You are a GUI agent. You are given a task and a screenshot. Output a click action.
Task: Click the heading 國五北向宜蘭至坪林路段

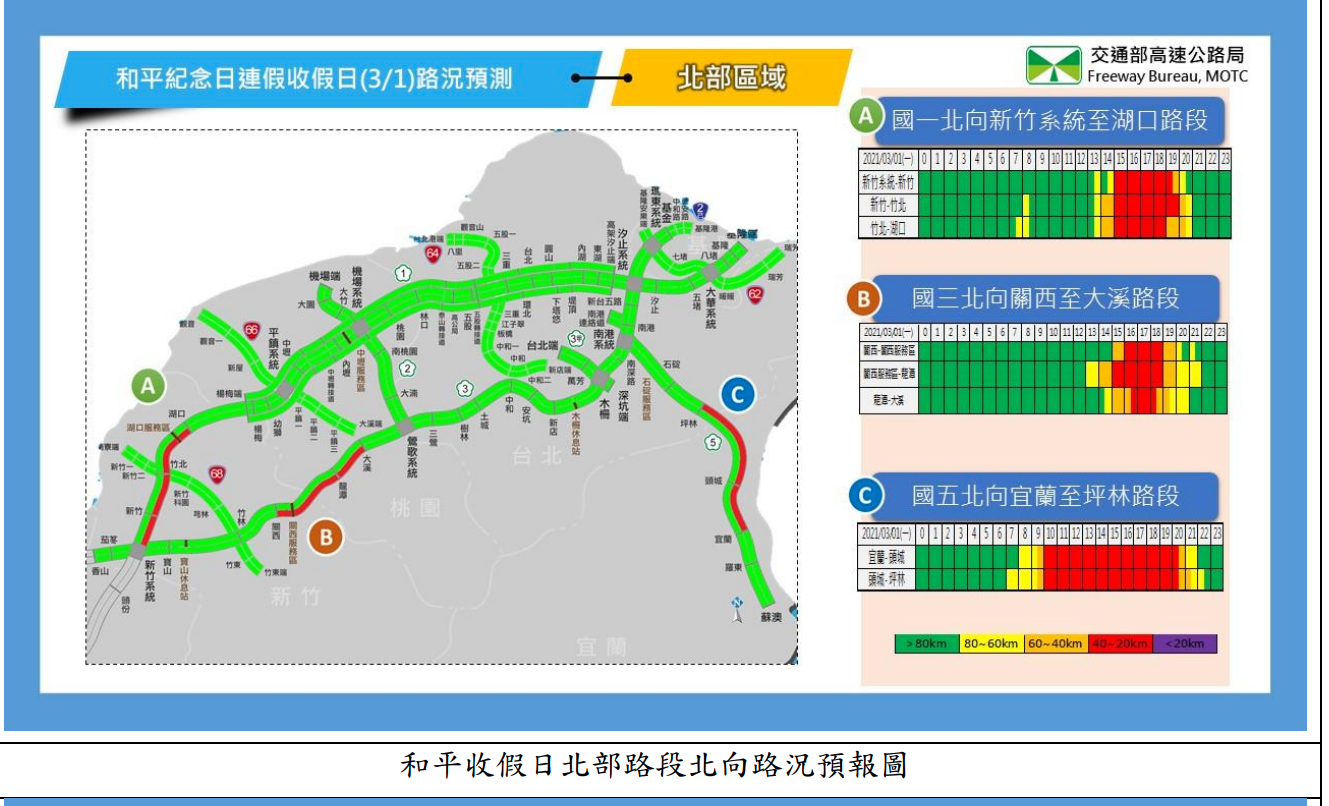pyautogui.click(x=1045, y=495)
